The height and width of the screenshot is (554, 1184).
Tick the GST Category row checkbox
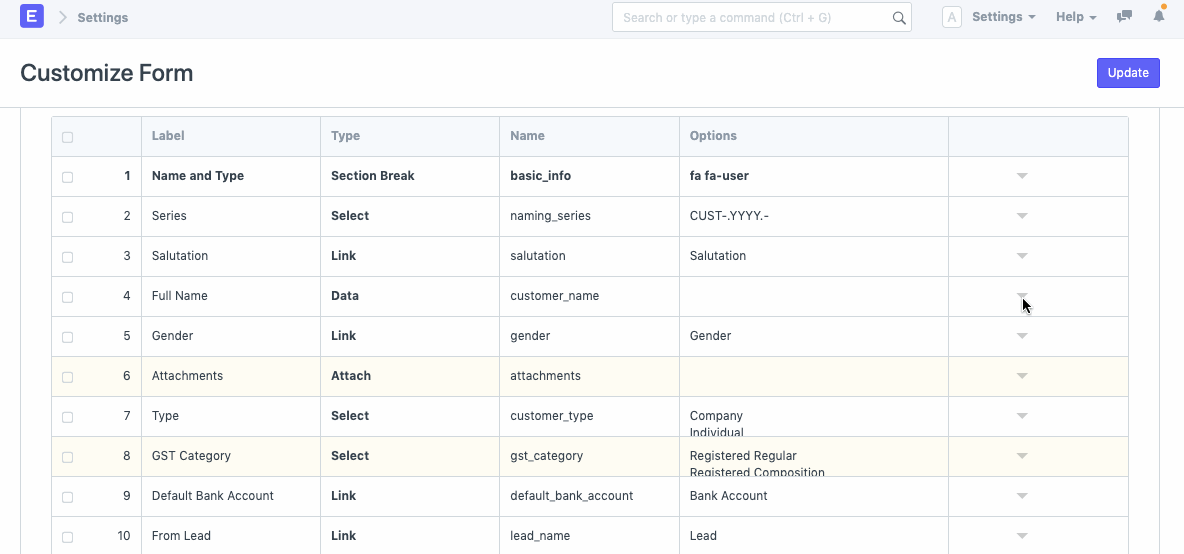tap(68, 457)
